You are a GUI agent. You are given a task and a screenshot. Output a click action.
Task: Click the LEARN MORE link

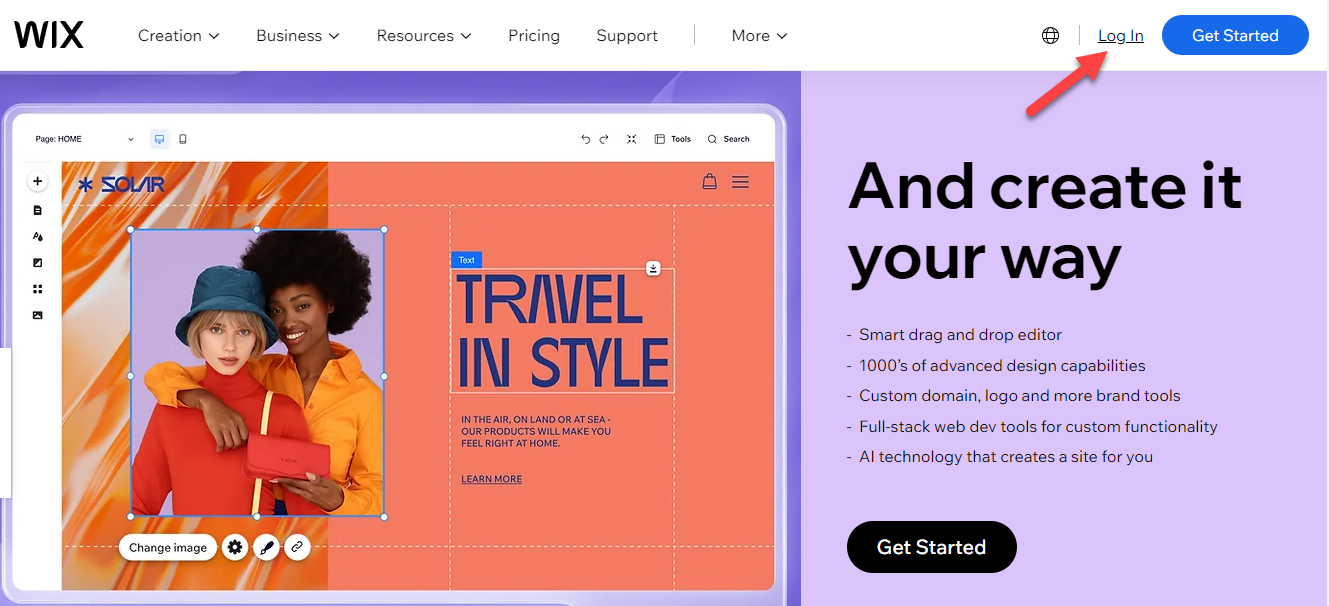pos(491,479)
